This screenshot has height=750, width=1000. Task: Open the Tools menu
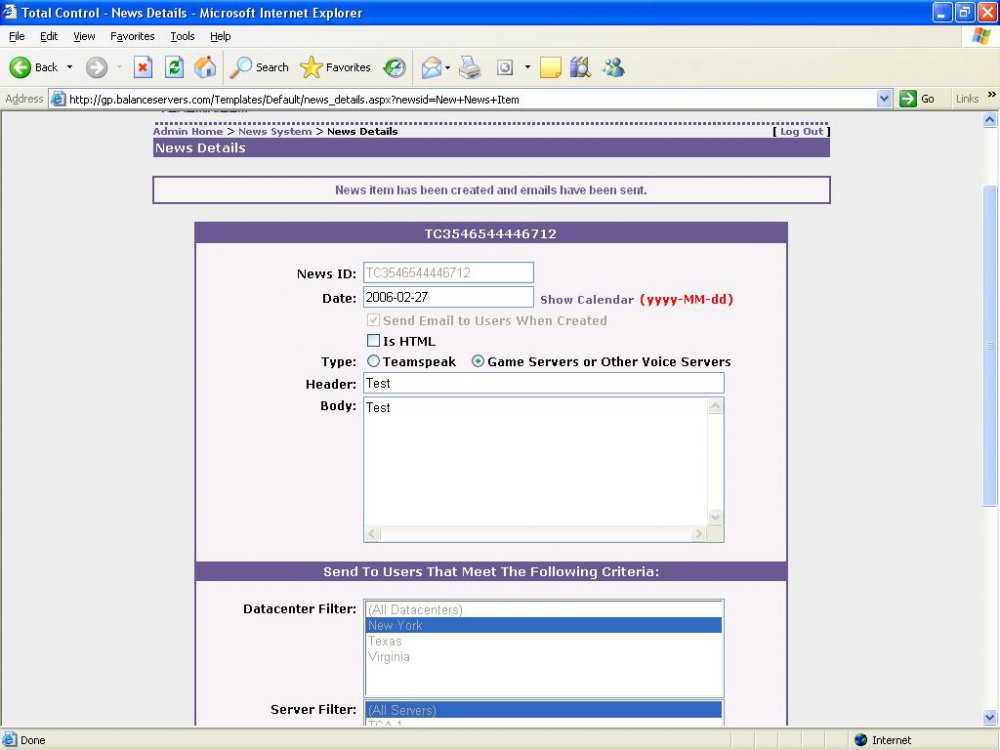click(x=182, y=36)
